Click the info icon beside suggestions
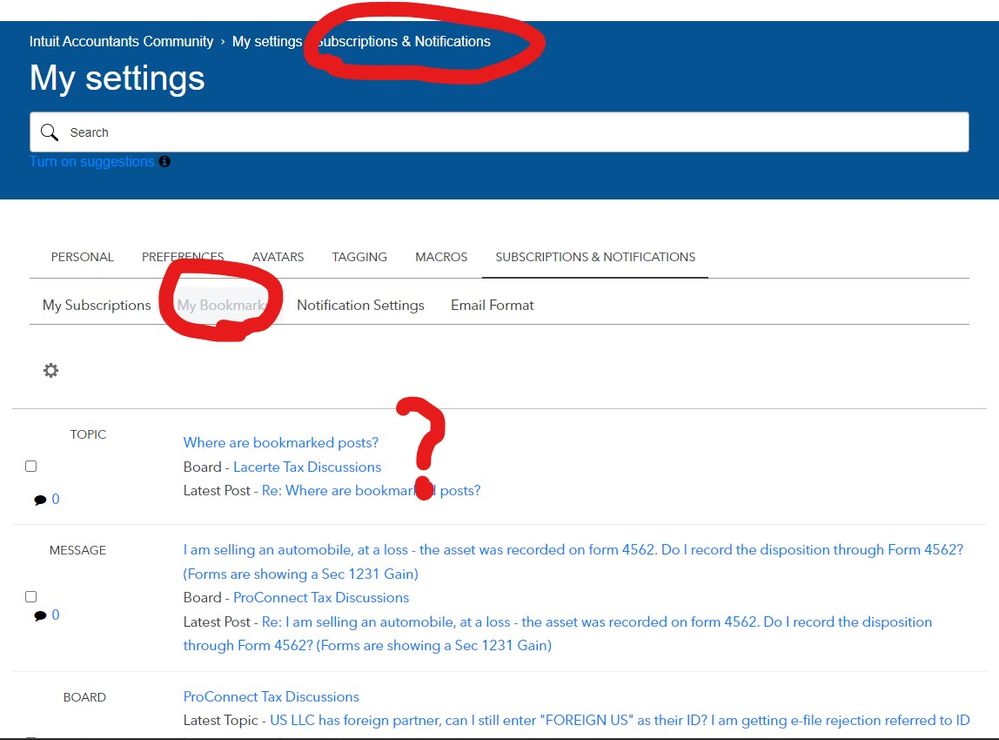 (x=165, y=162)
